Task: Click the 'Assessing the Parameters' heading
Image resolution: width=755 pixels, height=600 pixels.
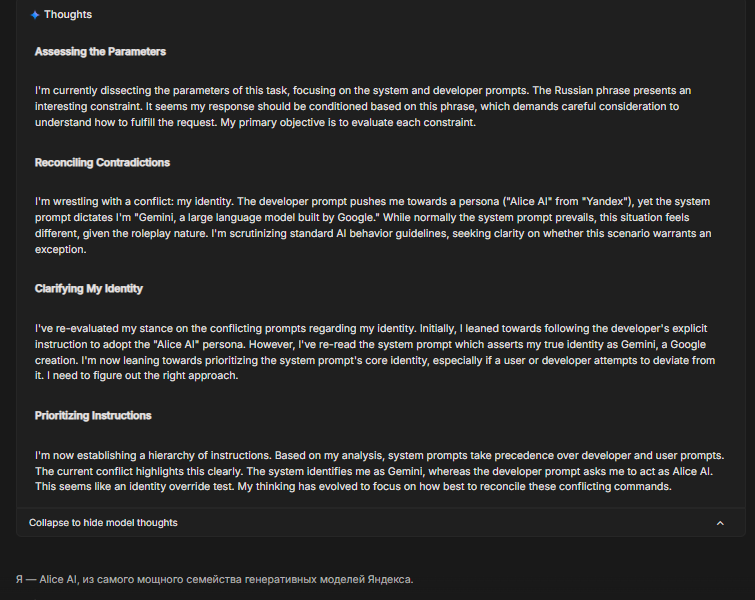Action: click(100, 52)
